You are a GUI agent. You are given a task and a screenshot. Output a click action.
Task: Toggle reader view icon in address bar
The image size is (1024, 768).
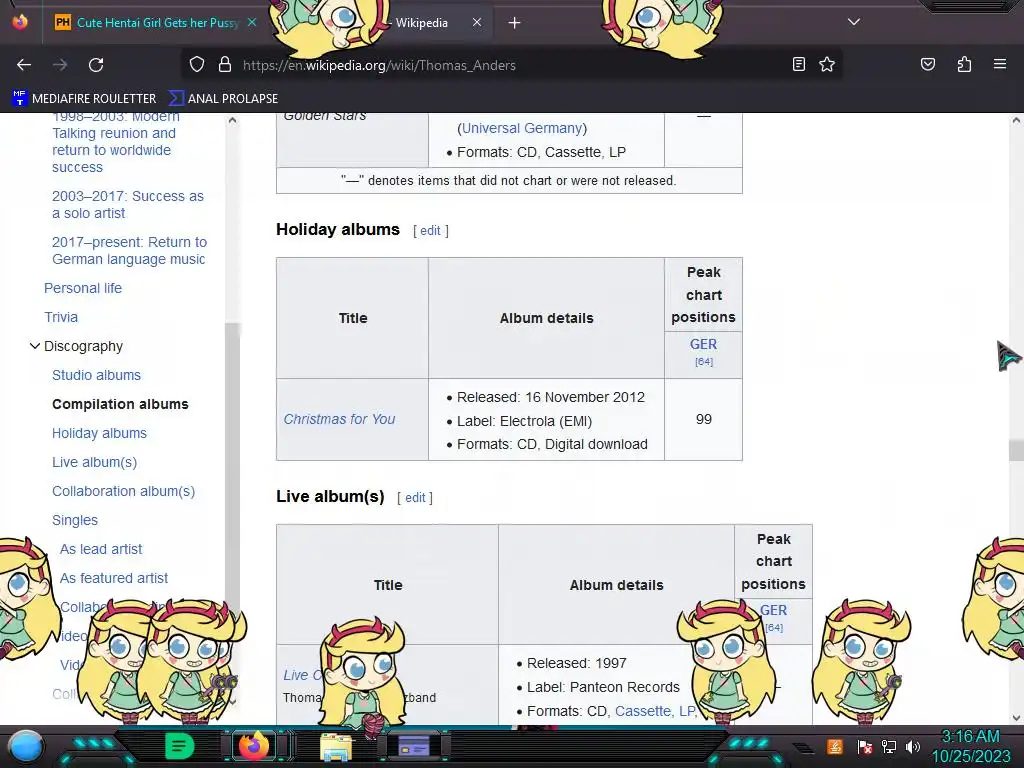coord(798,64)
